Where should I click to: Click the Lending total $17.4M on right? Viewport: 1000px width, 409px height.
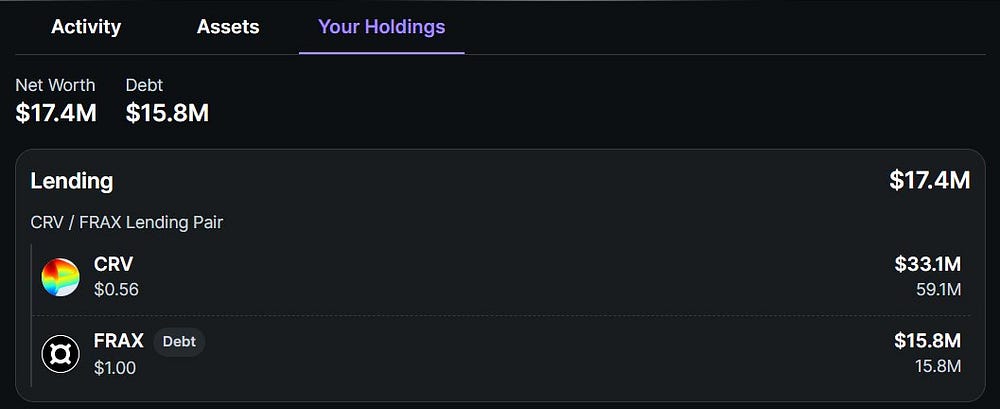point(929,181)
